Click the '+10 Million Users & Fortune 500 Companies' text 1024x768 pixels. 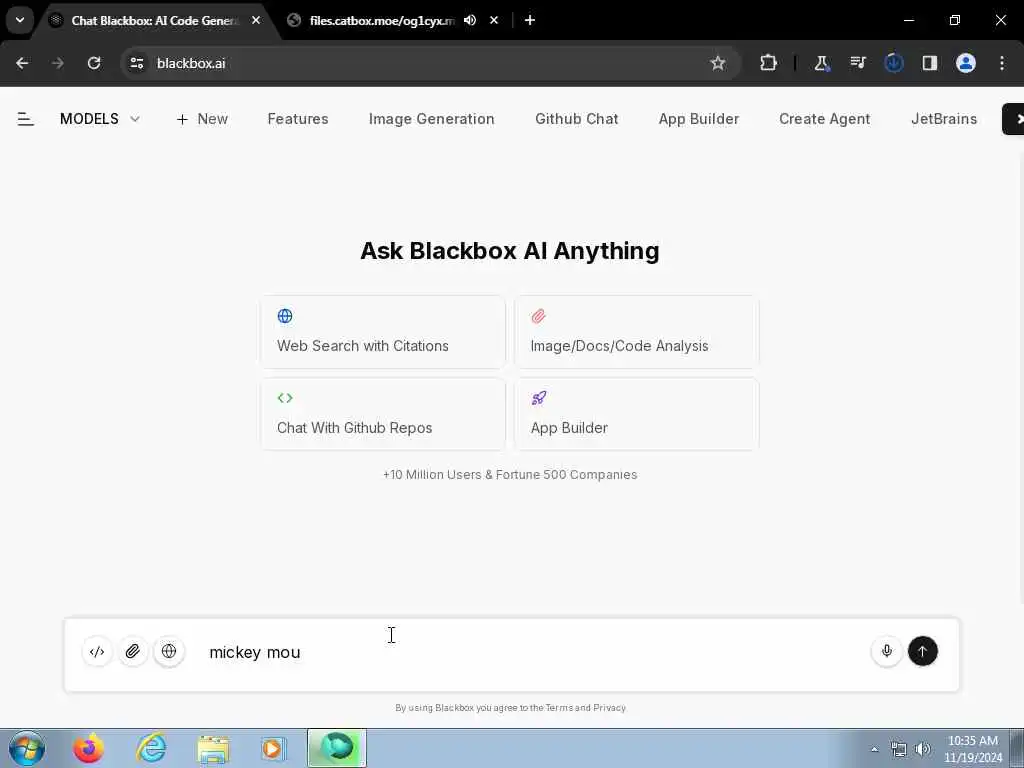coord(510,475)
